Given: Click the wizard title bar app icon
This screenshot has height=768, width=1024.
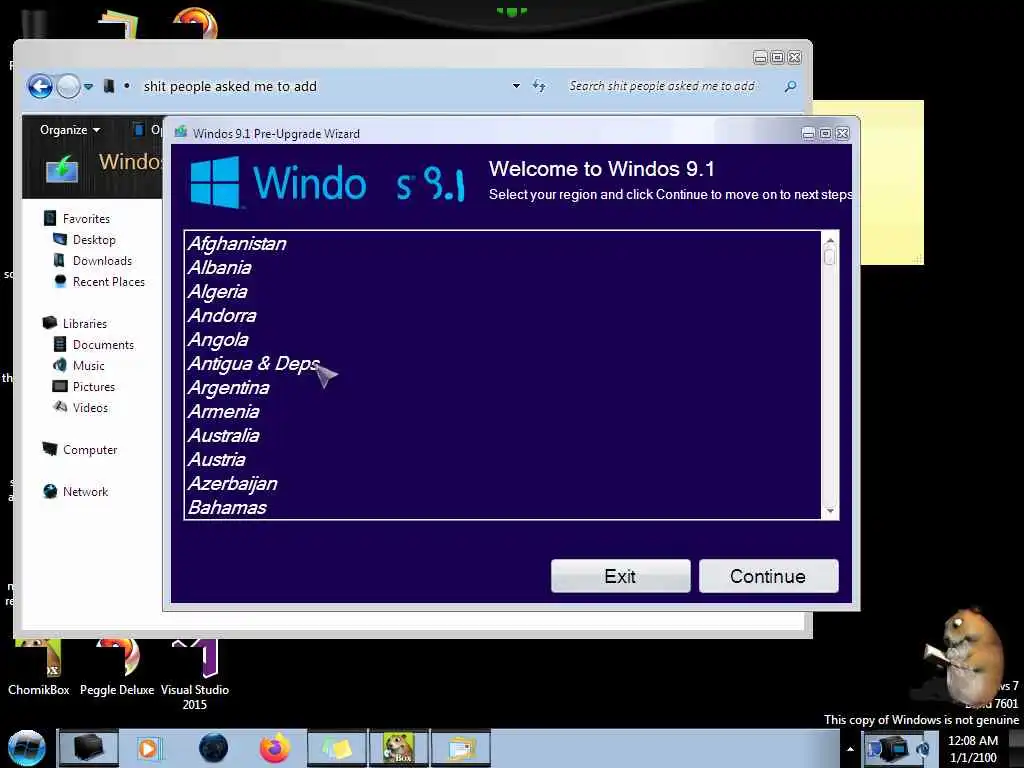Looking at the screenshot, I should click(x=181, y=133).
